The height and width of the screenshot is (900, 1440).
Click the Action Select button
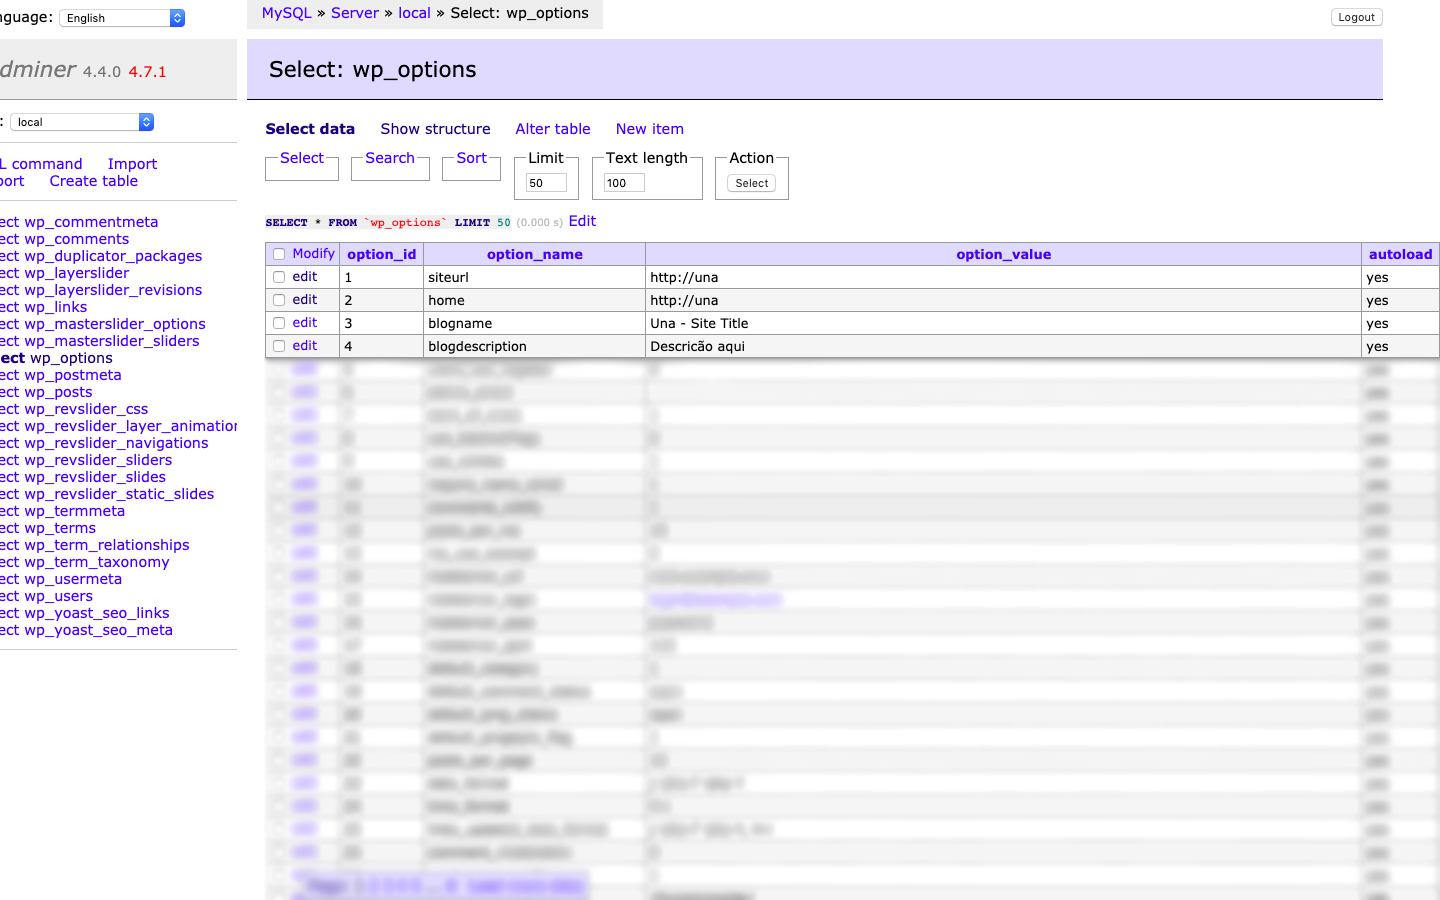click(752, 183)
